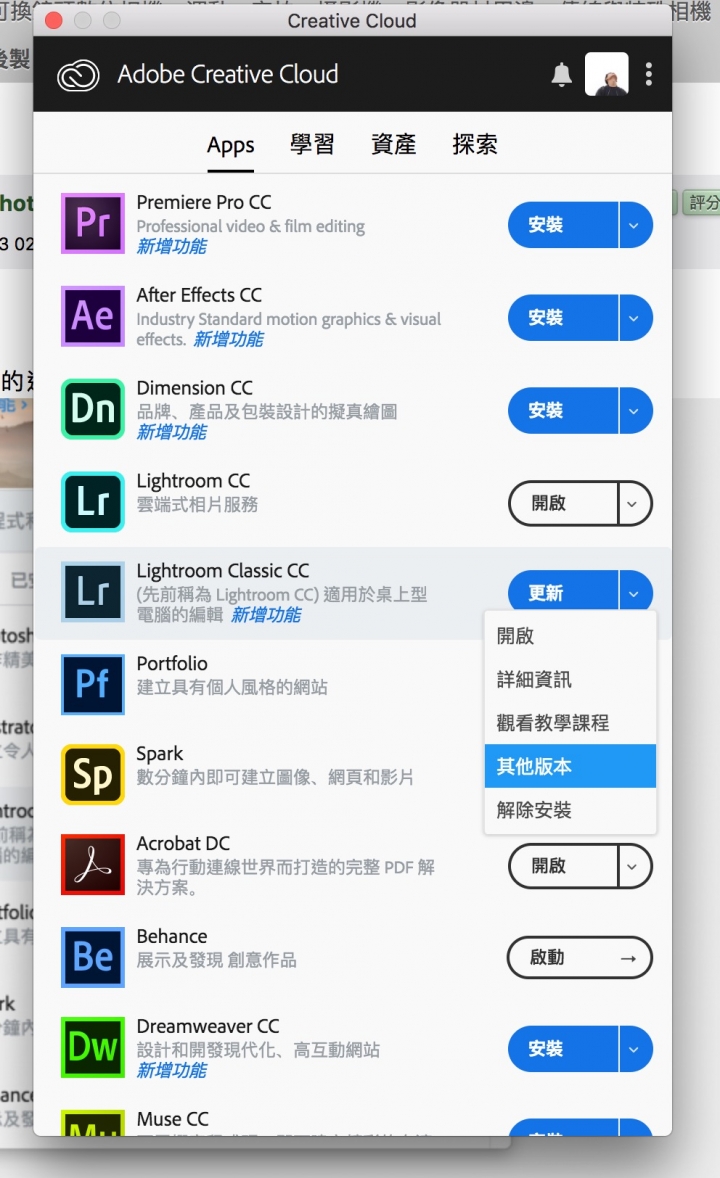Click the Premiere Pro CC icon

(92, 223)
